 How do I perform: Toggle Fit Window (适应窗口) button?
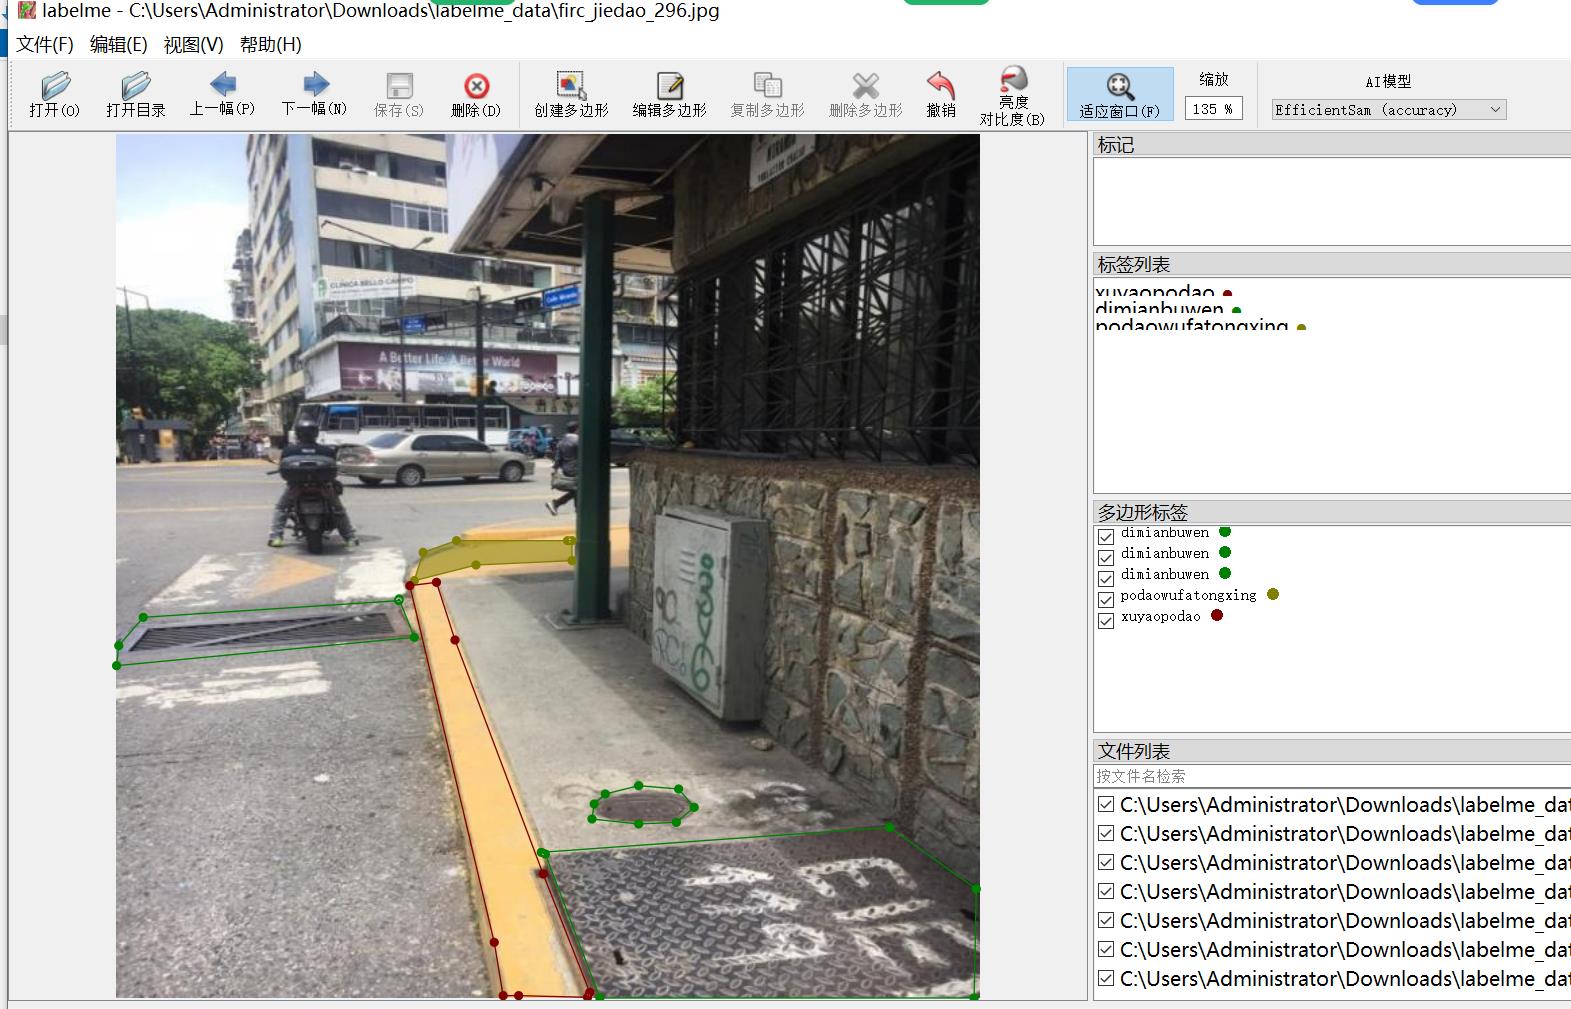coord(1119,94)
